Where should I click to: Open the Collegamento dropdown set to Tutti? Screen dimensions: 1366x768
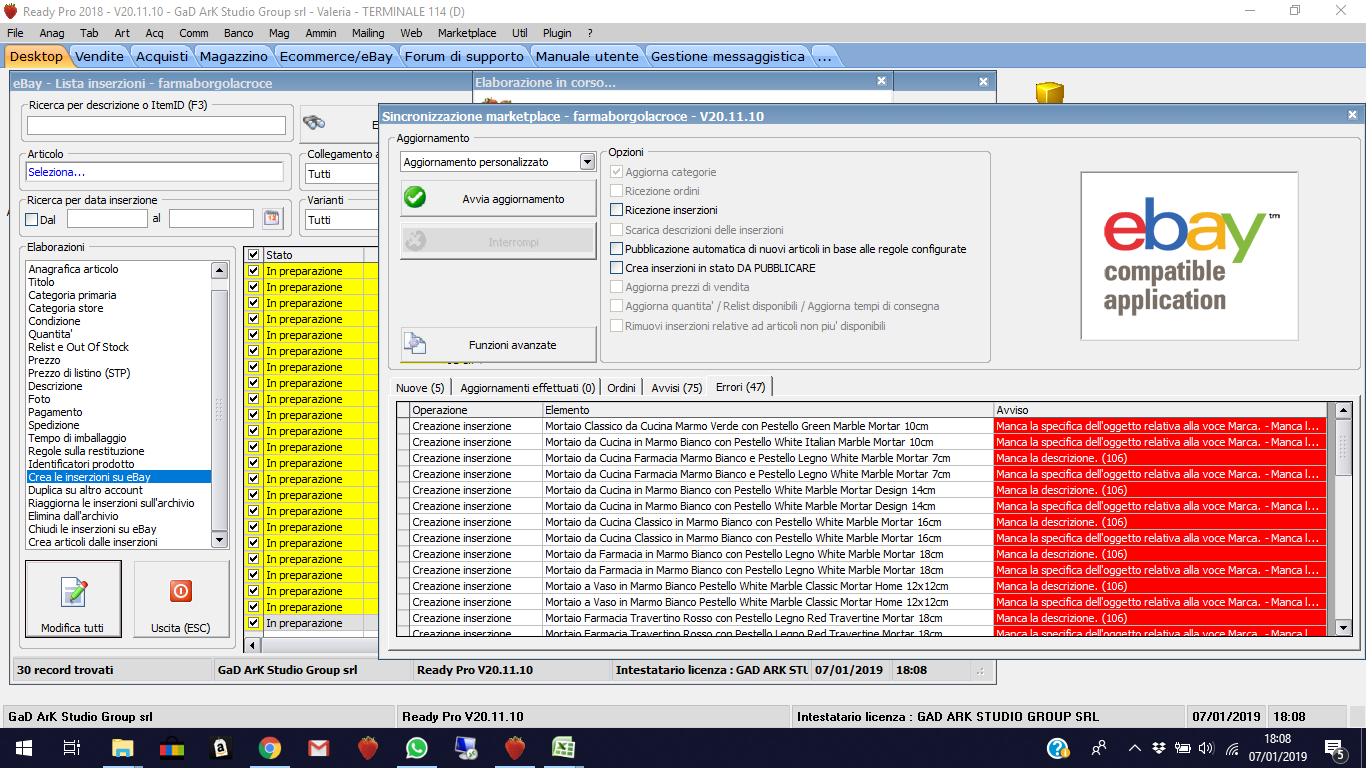tap(340, 174)
